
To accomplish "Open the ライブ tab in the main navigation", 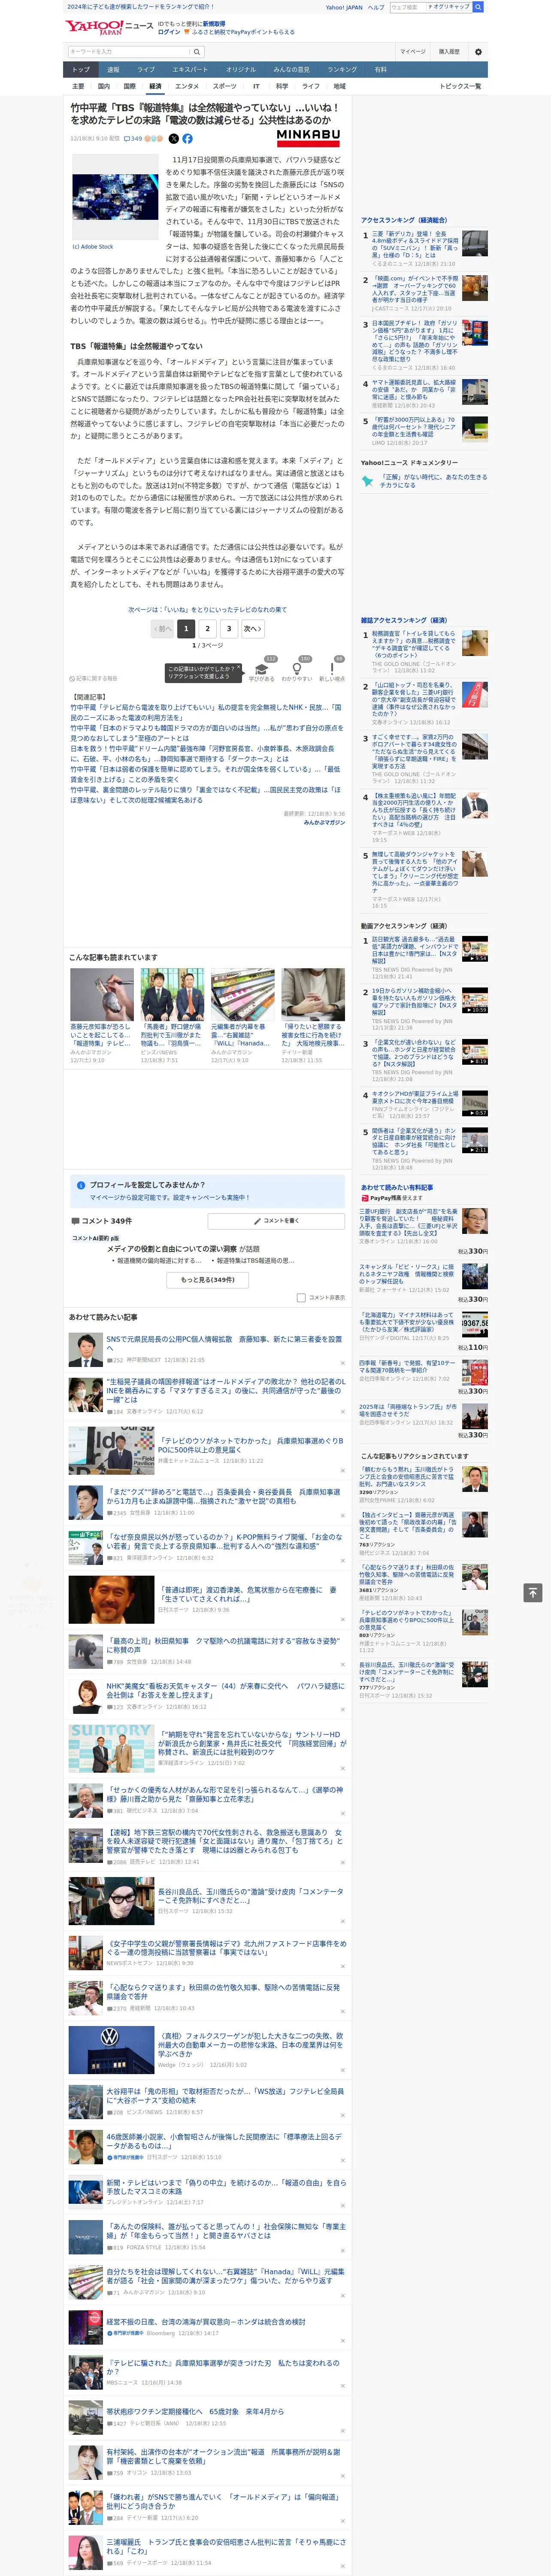I will coord(146,70).
